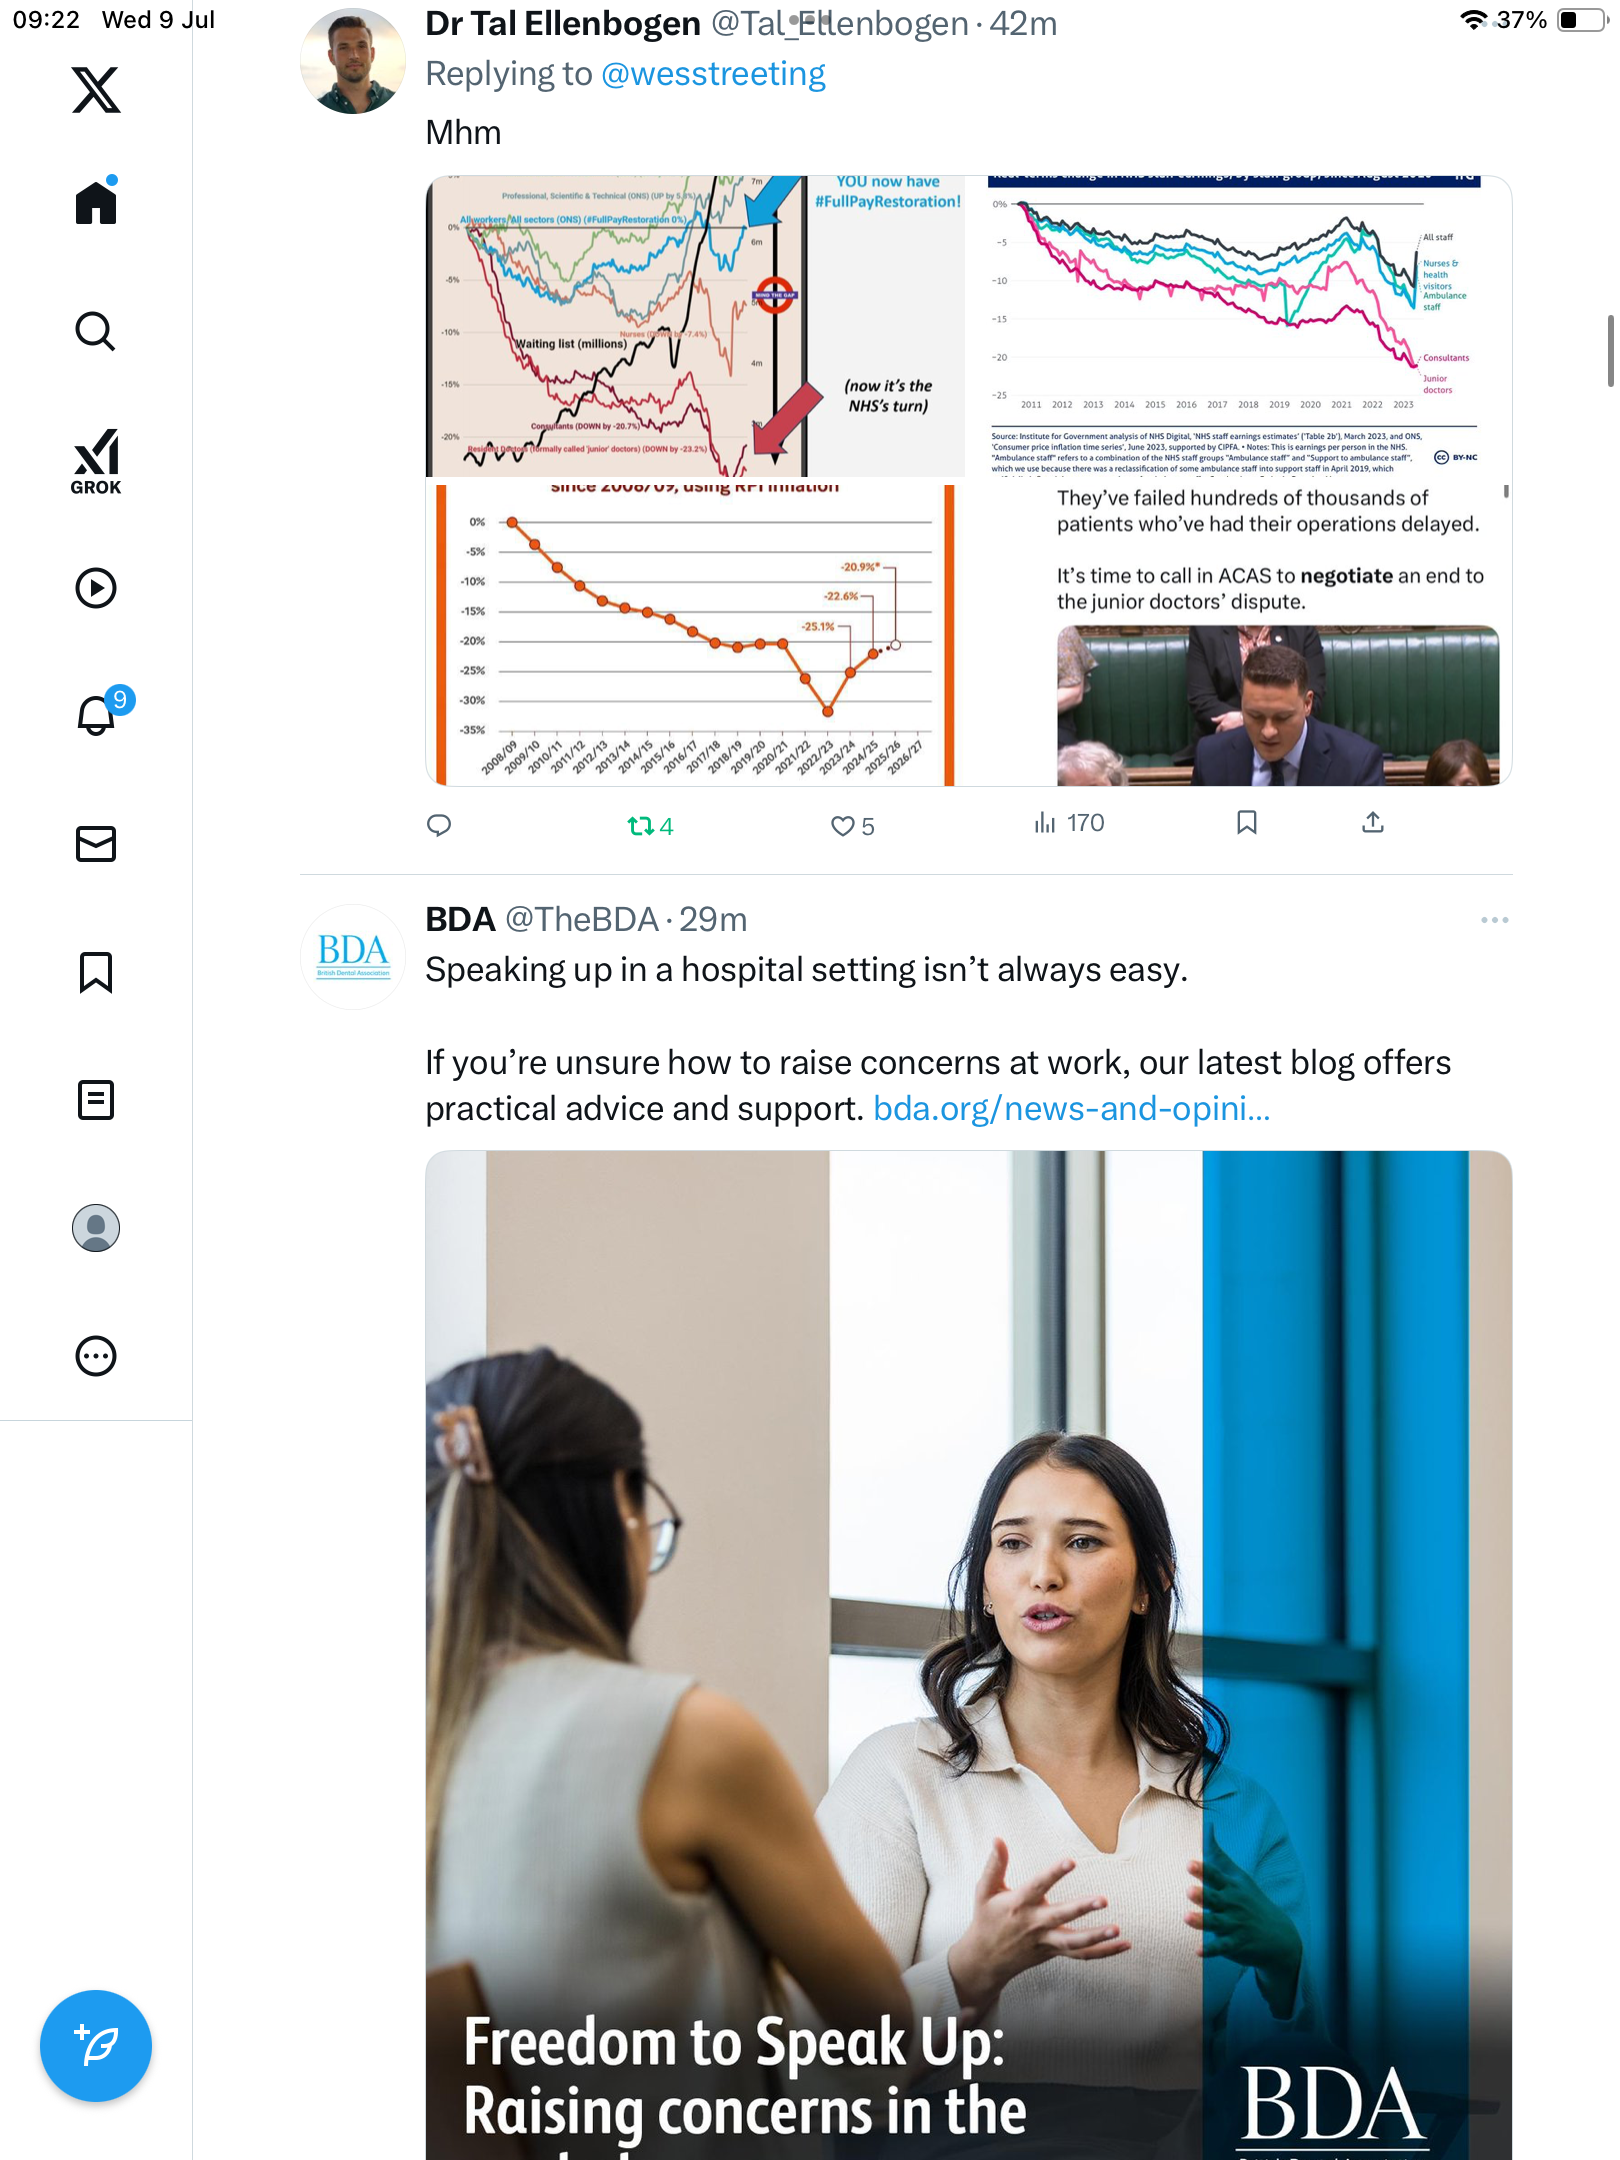The height and width of the screenshot is (2160, 1620).
Task: Open the Search magnifier in sidebar
Action: click(96, 331)
